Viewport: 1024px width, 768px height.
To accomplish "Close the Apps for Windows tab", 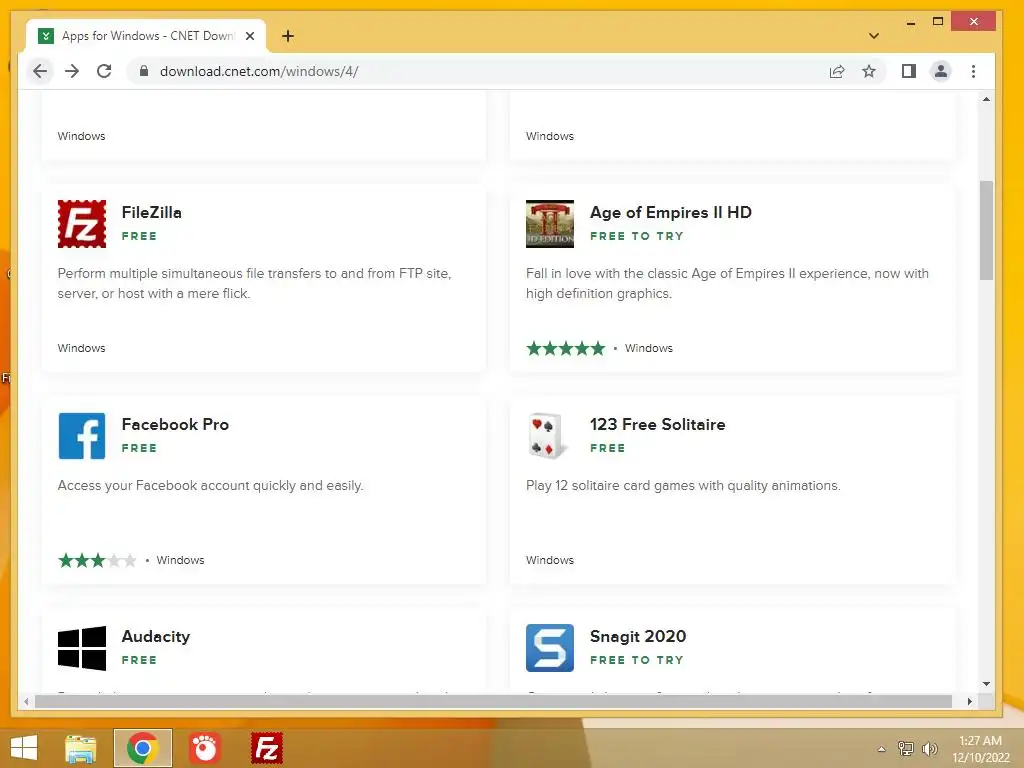I will tap(249, 36).
